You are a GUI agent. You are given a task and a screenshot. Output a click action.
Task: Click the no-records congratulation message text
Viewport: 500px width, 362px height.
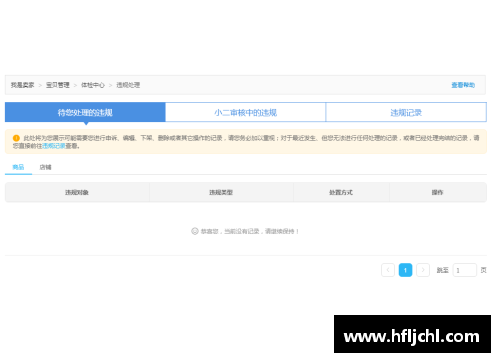pos(250,231)
